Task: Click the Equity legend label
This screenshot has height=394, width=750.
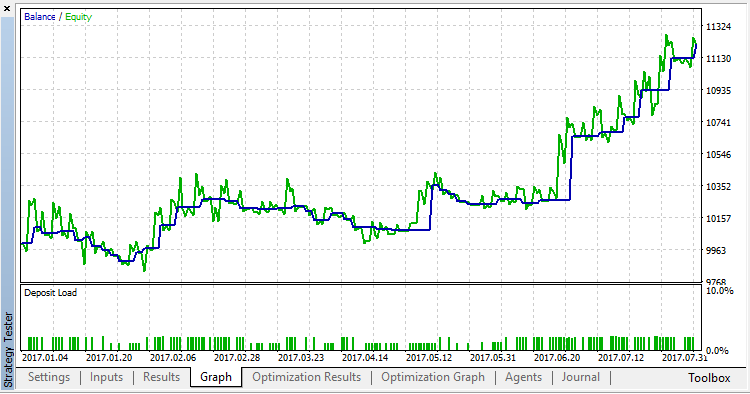Action: (x=78, y=17)
